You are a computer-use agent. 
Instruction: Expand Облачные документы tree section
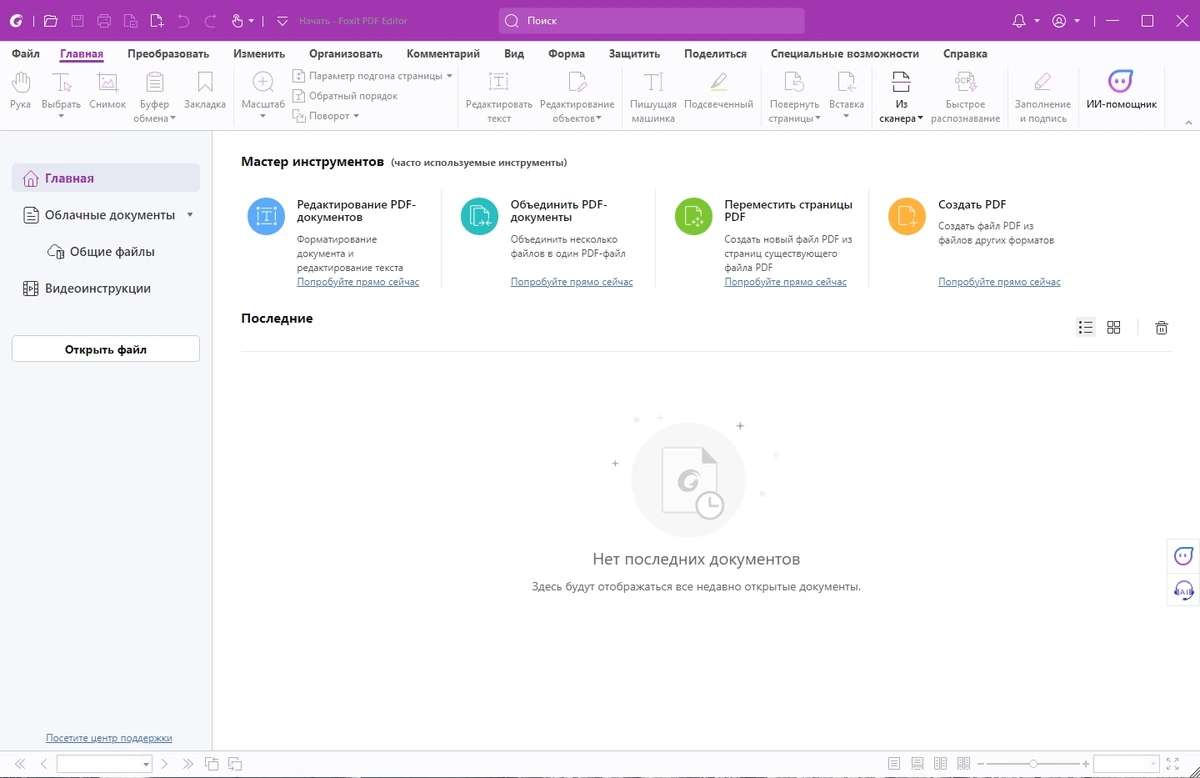[x=190, y=215]
